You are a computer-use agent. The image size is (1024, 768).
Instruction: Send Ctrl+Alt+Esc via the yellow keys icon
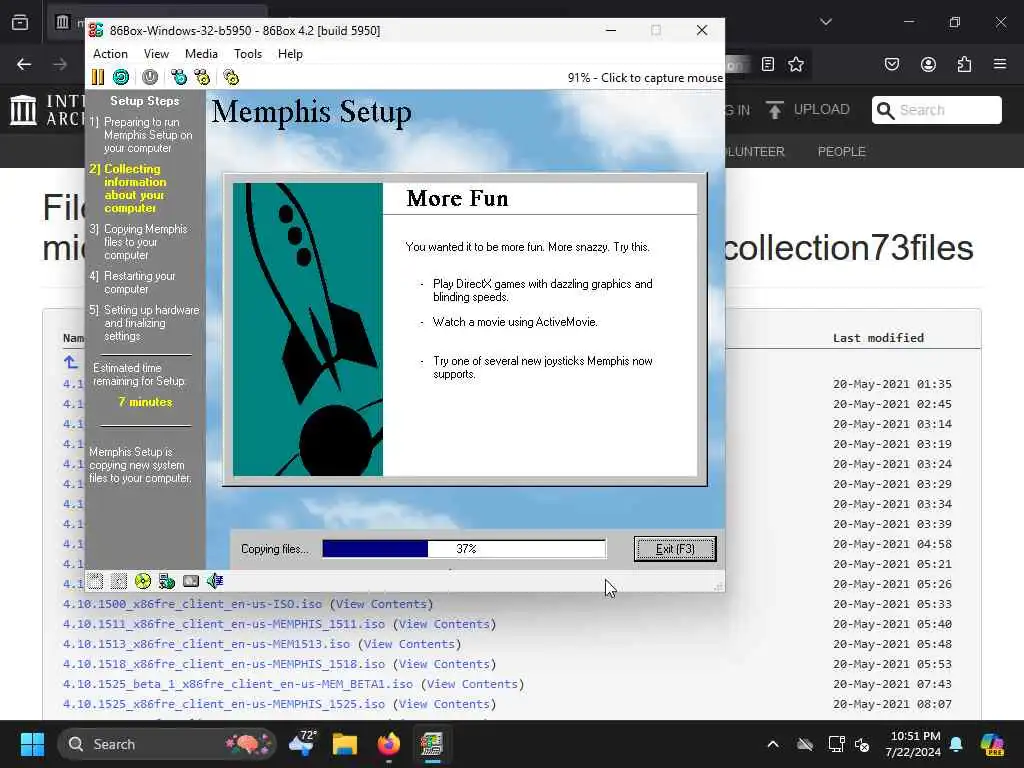[202, 77]
